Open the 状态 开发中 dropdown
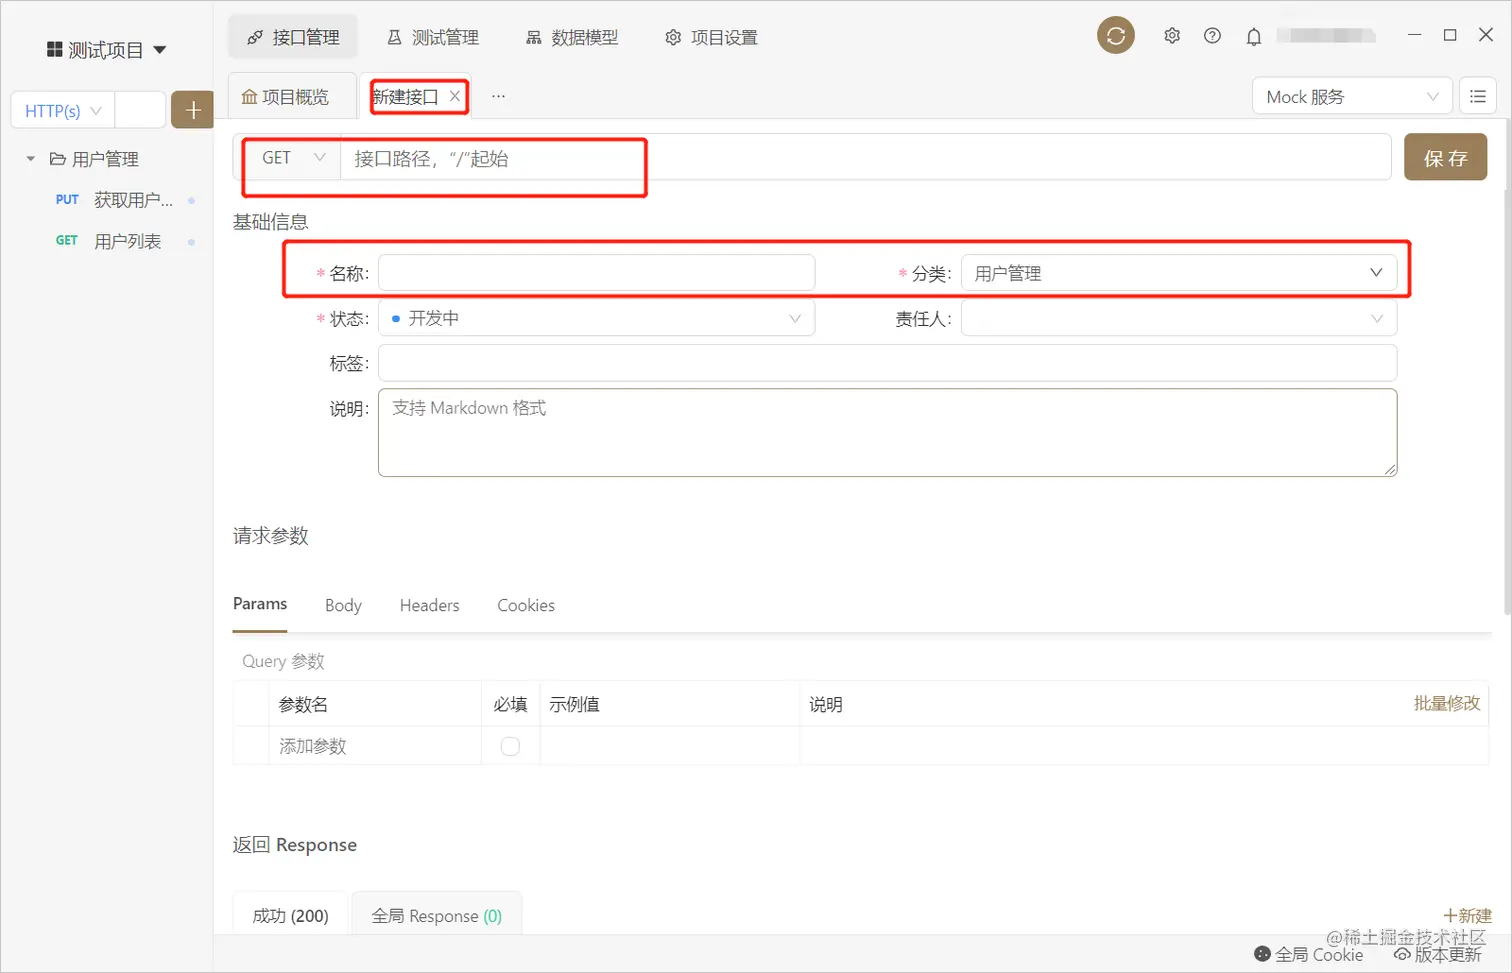Viewport: 1512px width, 973px height. click(596, 318)
